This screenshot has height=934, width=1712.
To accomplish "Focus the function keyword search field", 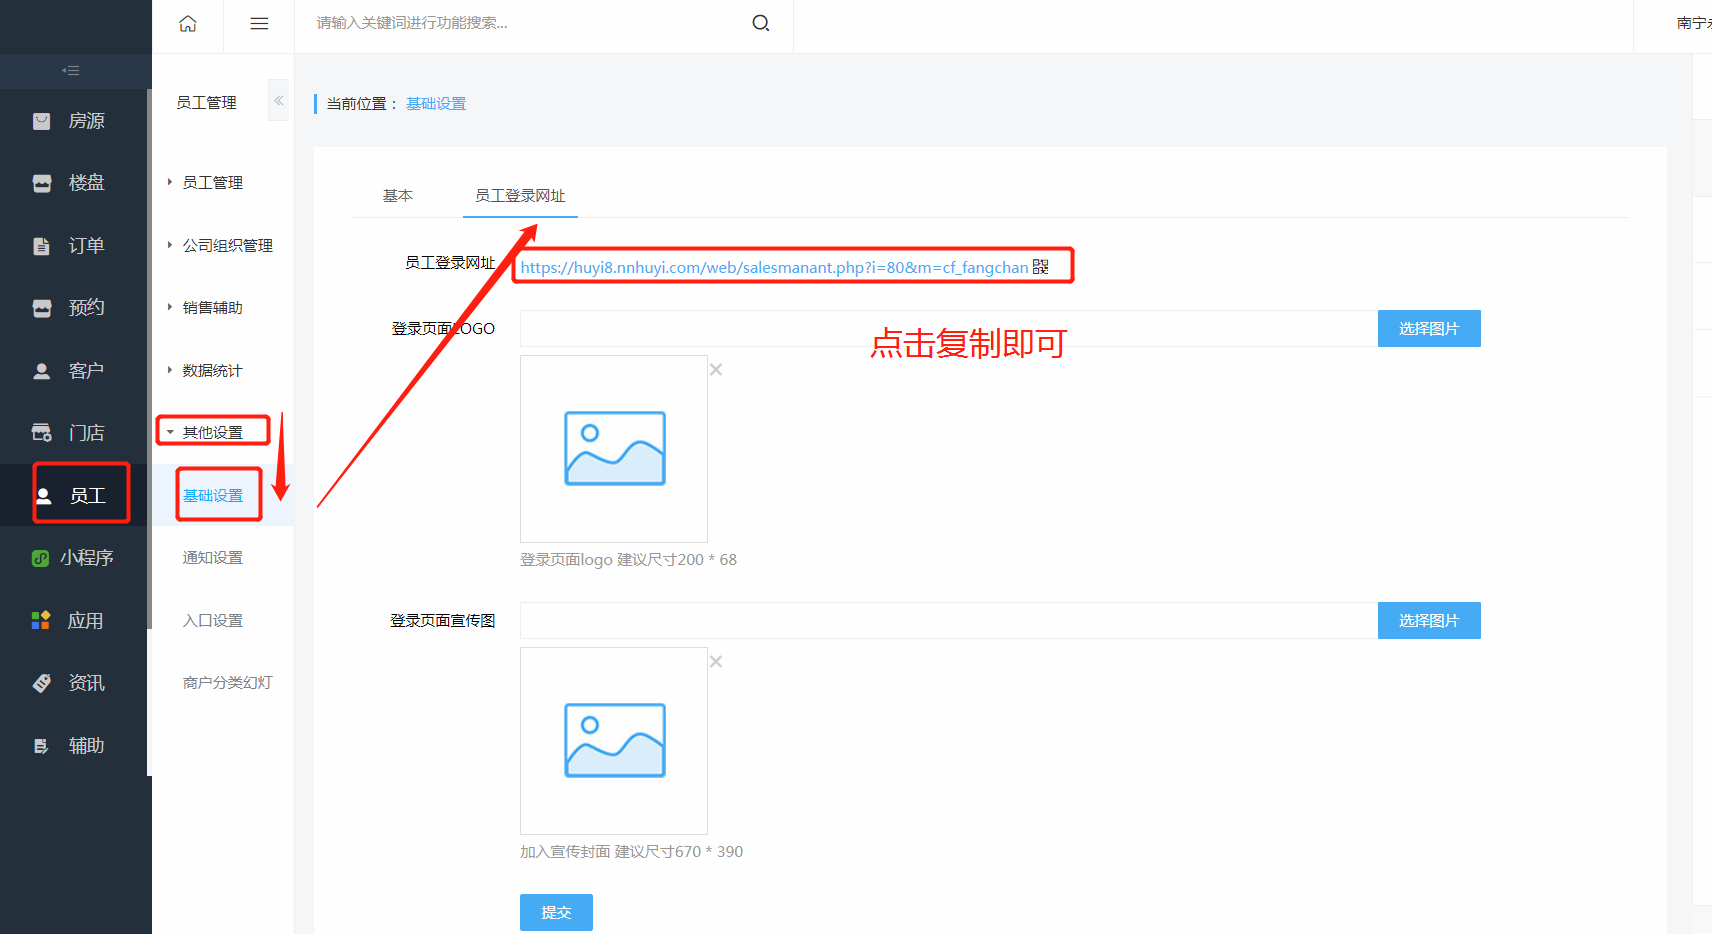I will (530, 23).
